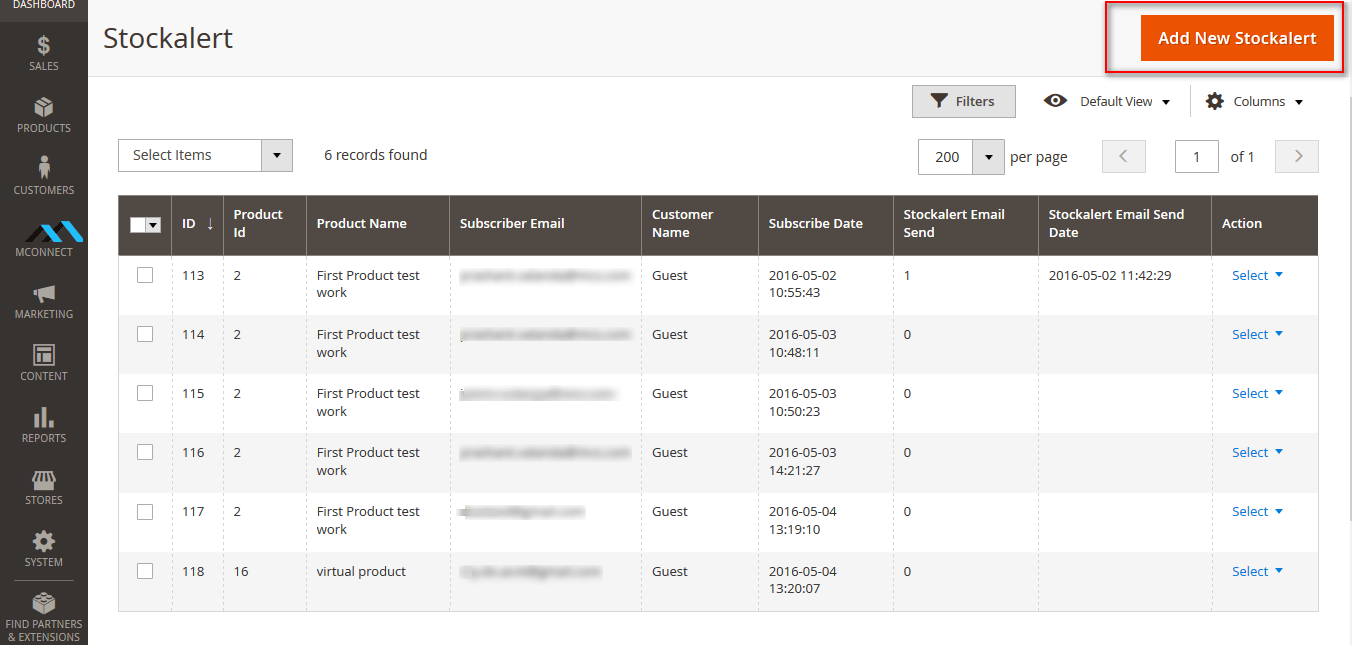This screenshot has height=645, width=1352.
Task: Click the Add New Stockalert button
Action: pos(1236,38)
